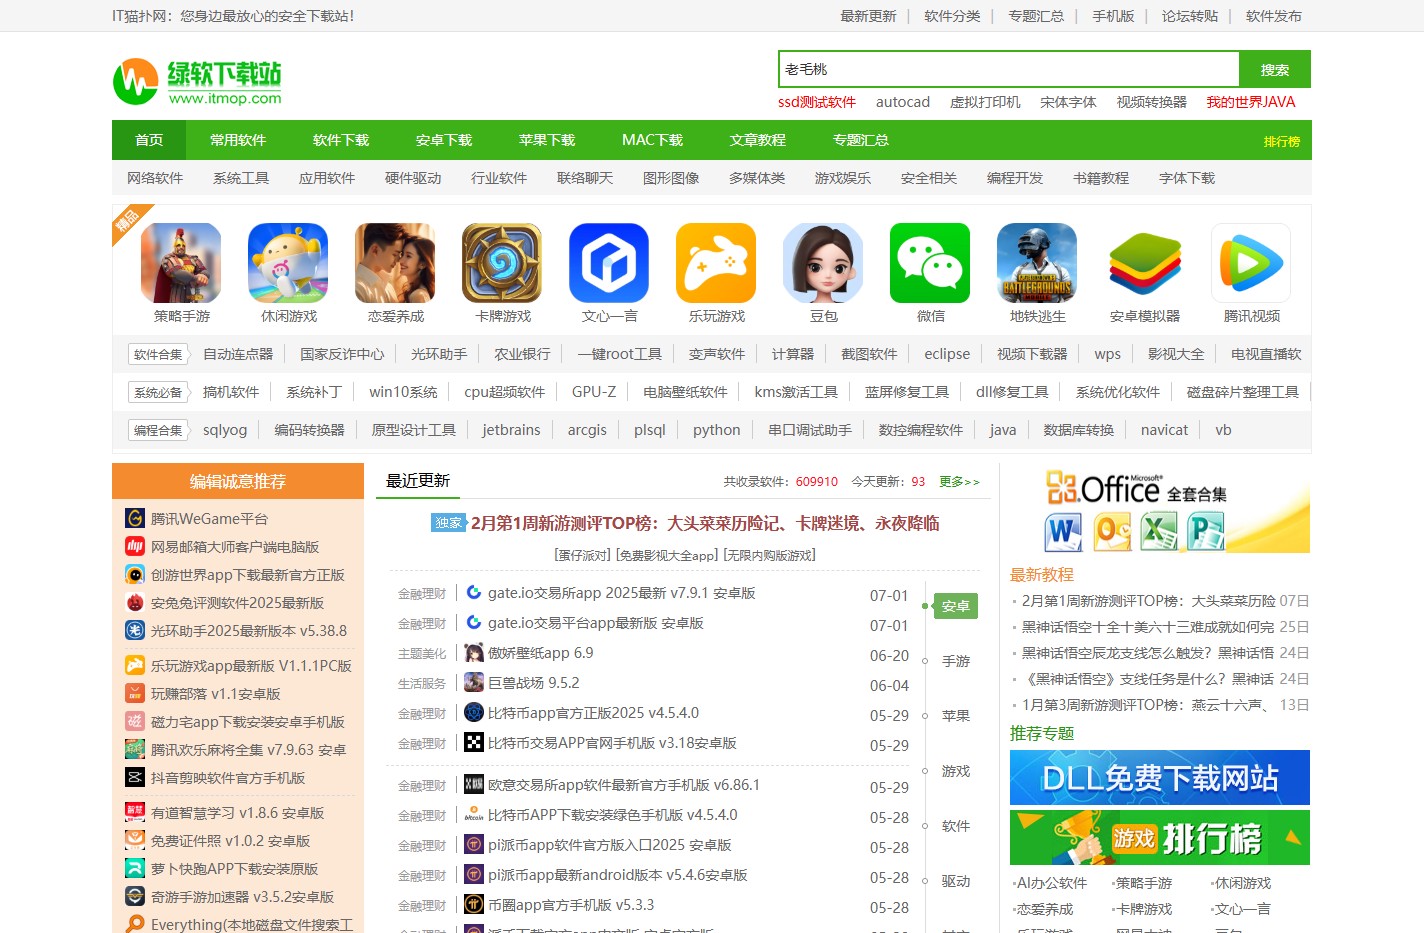Click the ssd测试软件 hot search link
Viewport: 1424px width, 933px height.
point(817,102)
